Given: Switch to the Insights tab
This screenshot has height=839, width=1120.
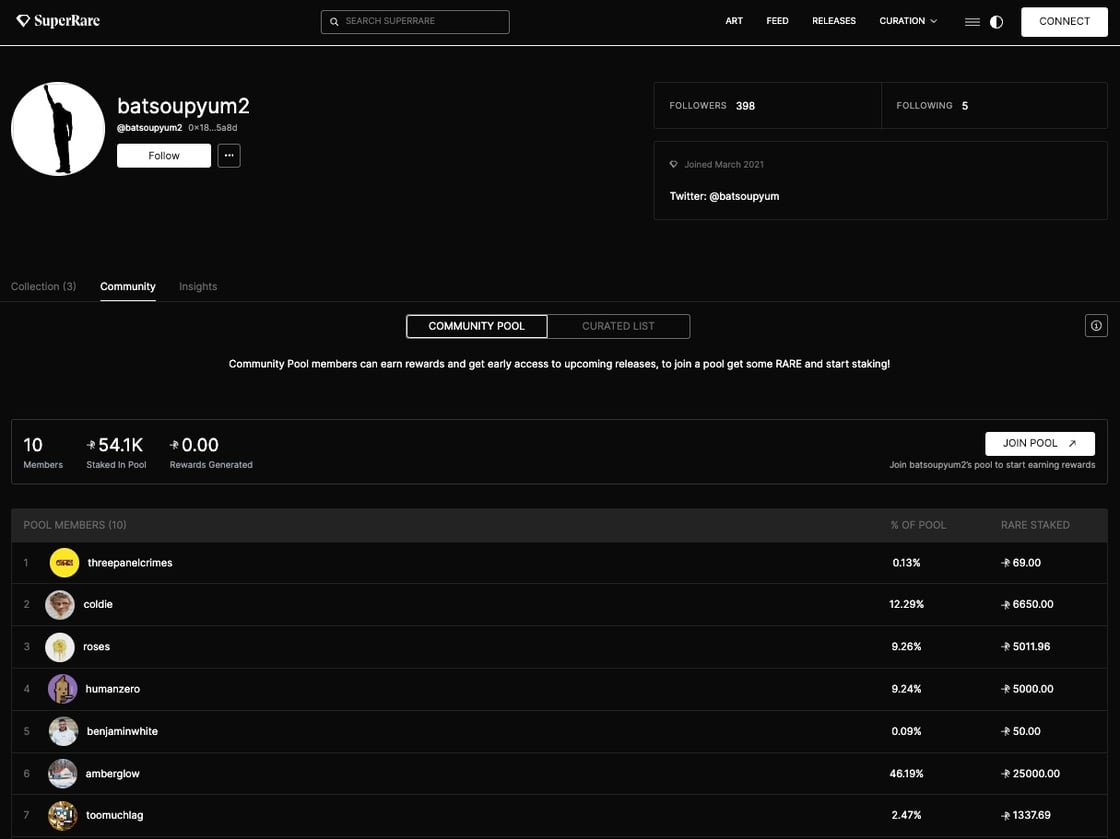Looking at the screenshot, I should pos(198,287).
